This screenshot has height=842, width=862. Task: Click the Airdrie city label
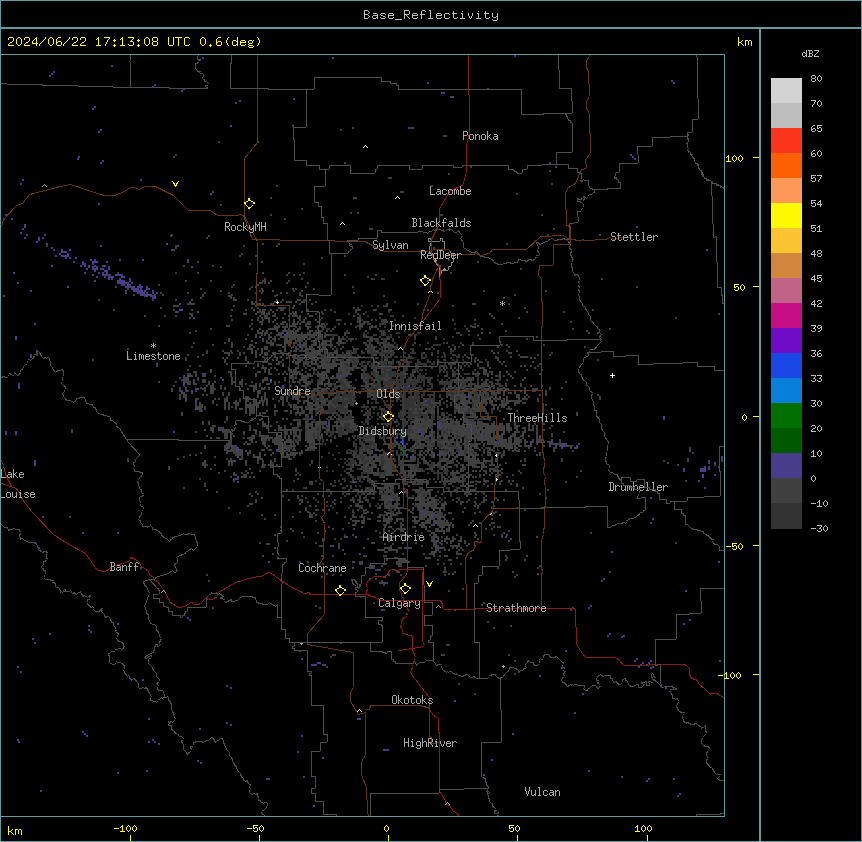[x=404, y=537]
